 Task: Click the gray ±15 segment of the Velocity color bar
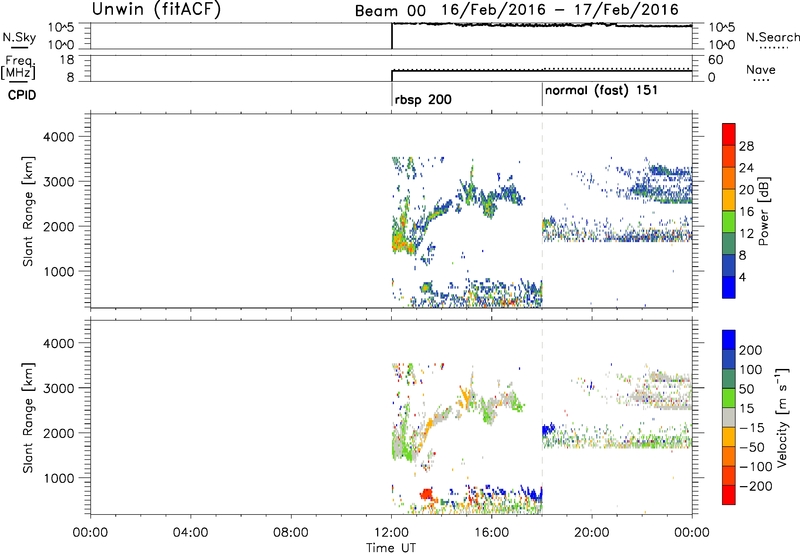729,417
